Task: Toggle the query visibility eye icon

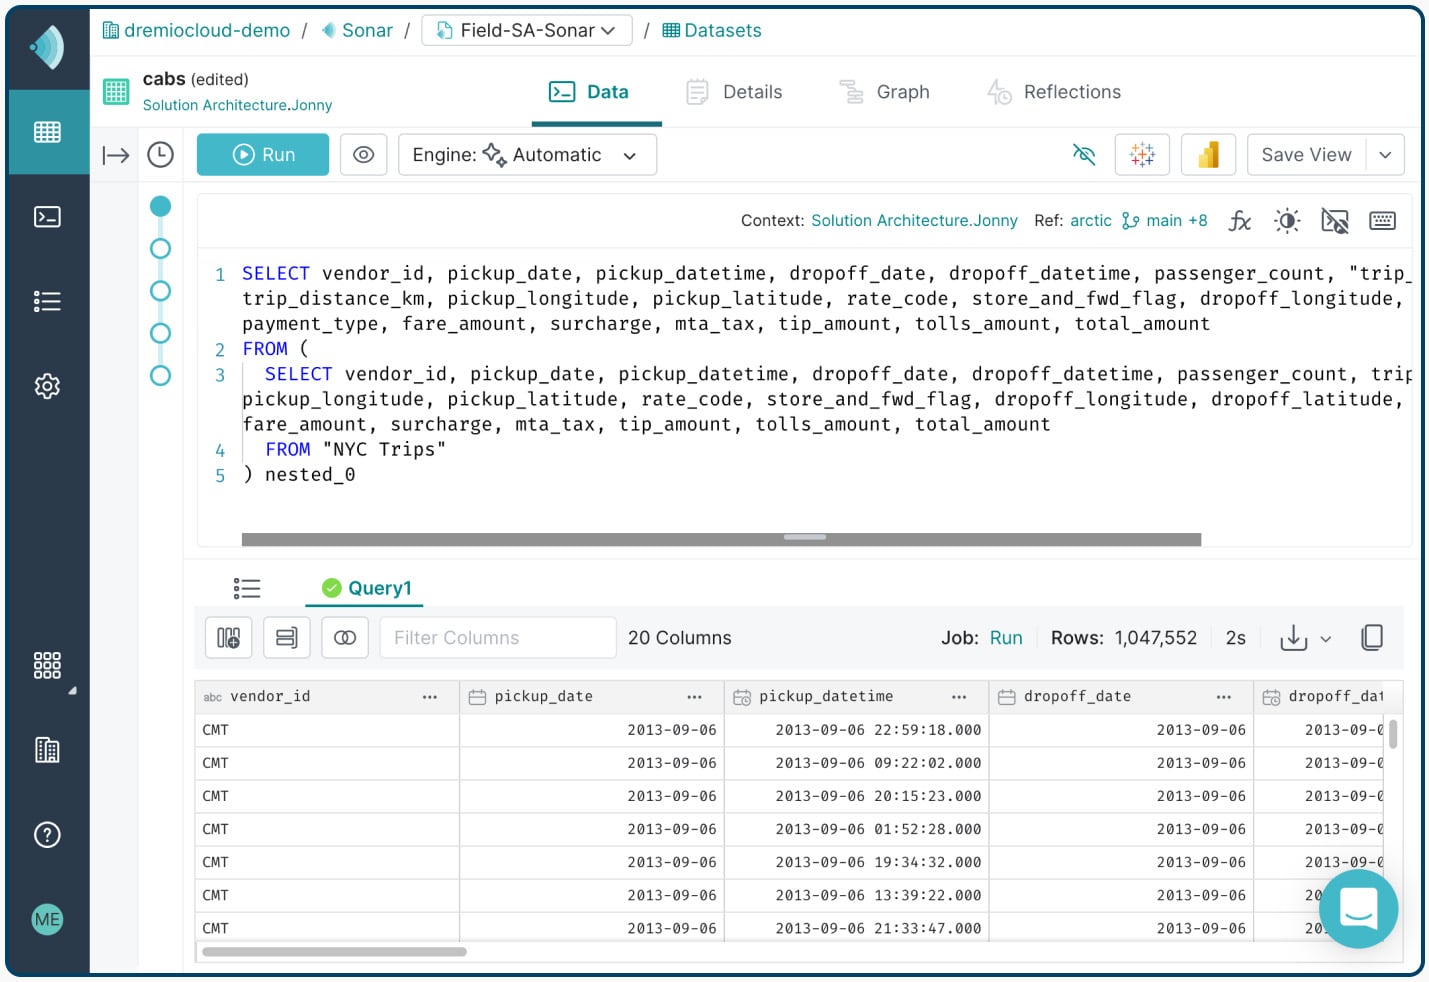Action: [x=363, y=154]
